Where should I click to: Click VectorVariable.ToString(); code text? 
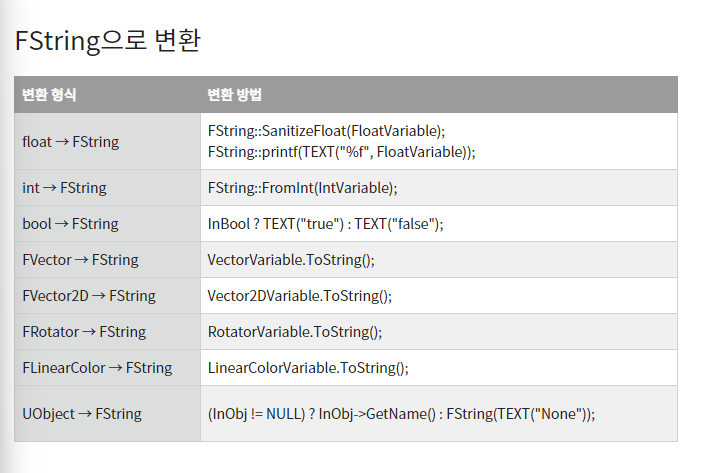291,260
